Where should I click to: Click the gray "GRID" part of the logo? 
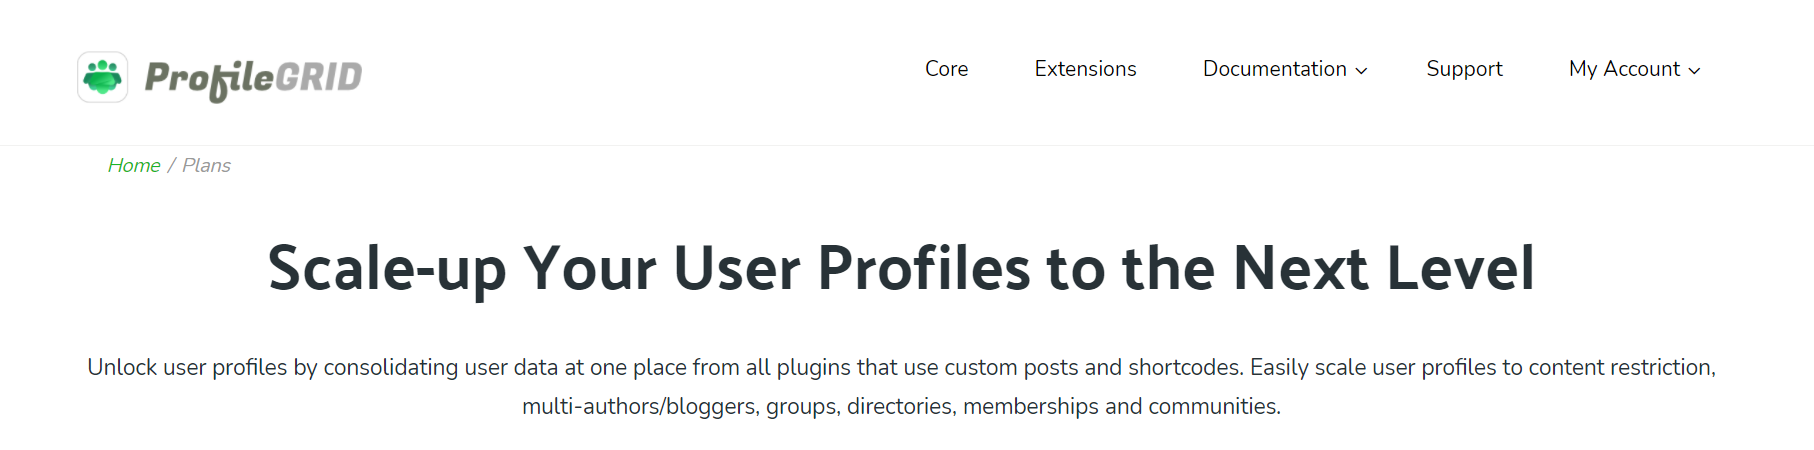tap(318, 77)
